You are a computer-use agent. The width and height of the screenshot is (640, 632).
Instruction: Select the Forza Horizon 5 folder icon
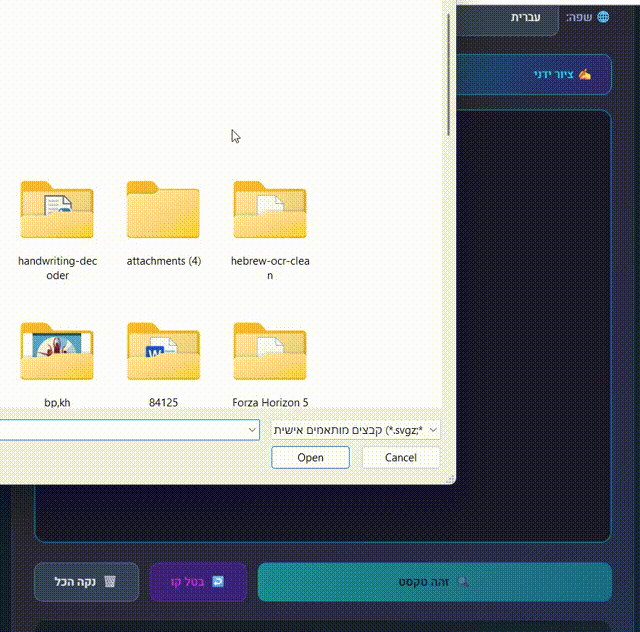point(269,352)
